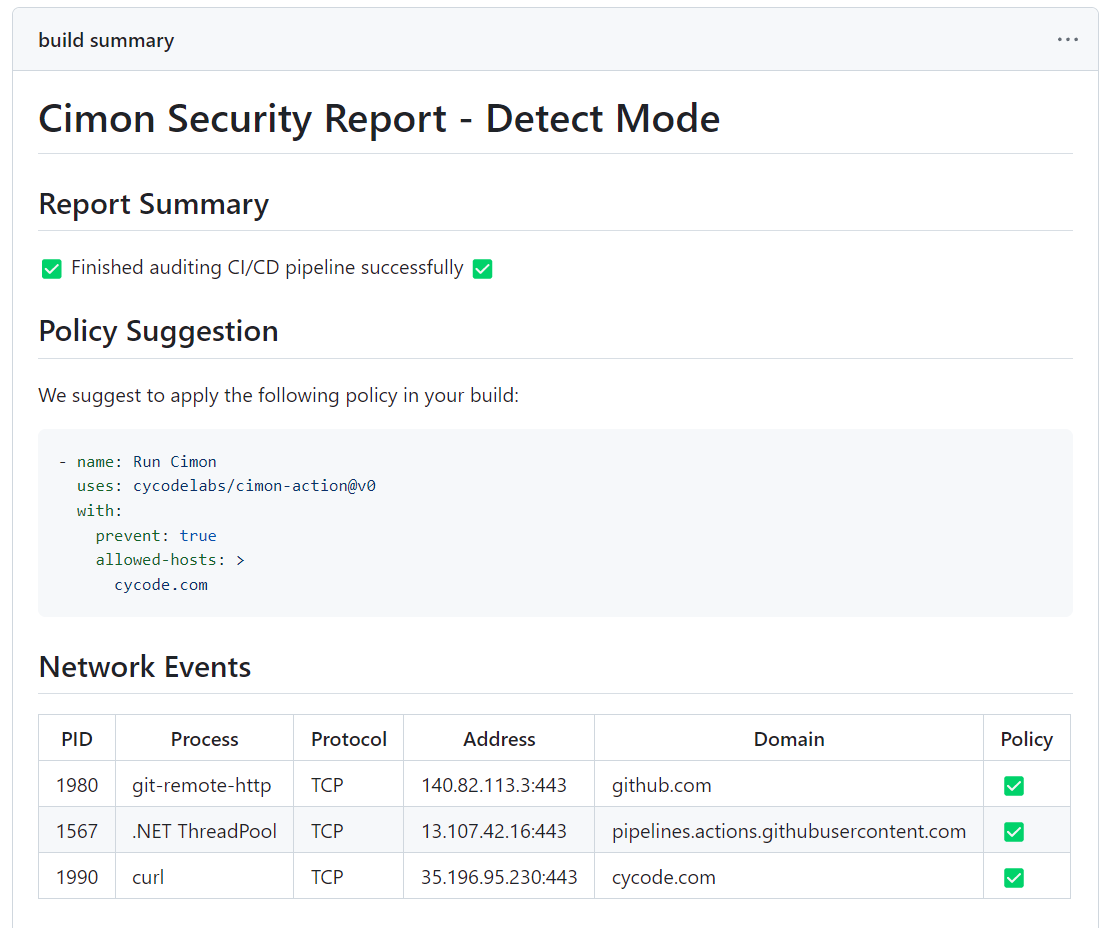Click the Process column header
Viewport: 1111px width, 928px height.
[204, 739]
